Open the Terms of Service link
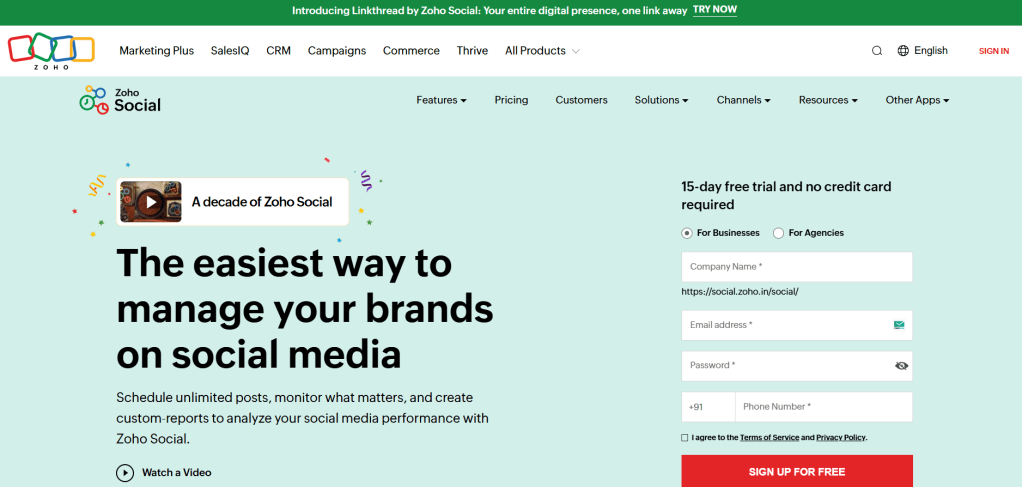Image resolution: width=1022 pixels, height=487 pixels. point(770,438)
